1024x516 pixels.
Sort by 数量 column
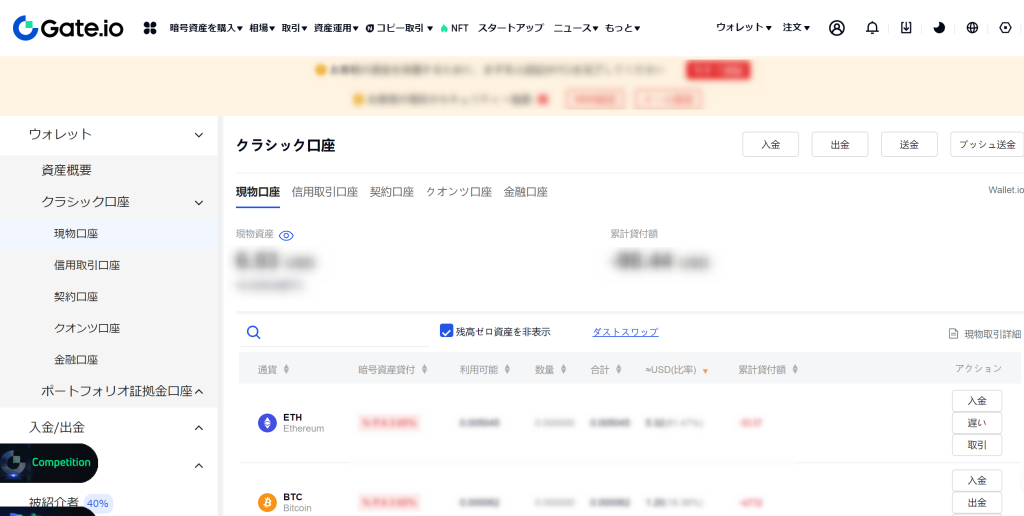564,370
